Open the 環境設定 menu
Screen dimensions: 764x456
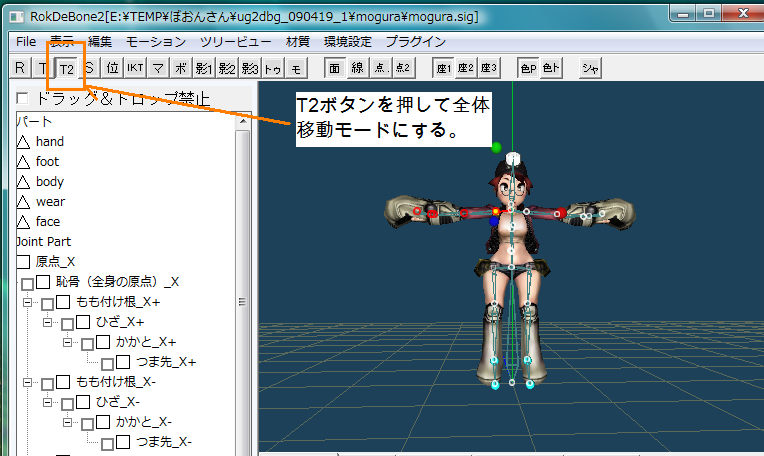(347, 42)
